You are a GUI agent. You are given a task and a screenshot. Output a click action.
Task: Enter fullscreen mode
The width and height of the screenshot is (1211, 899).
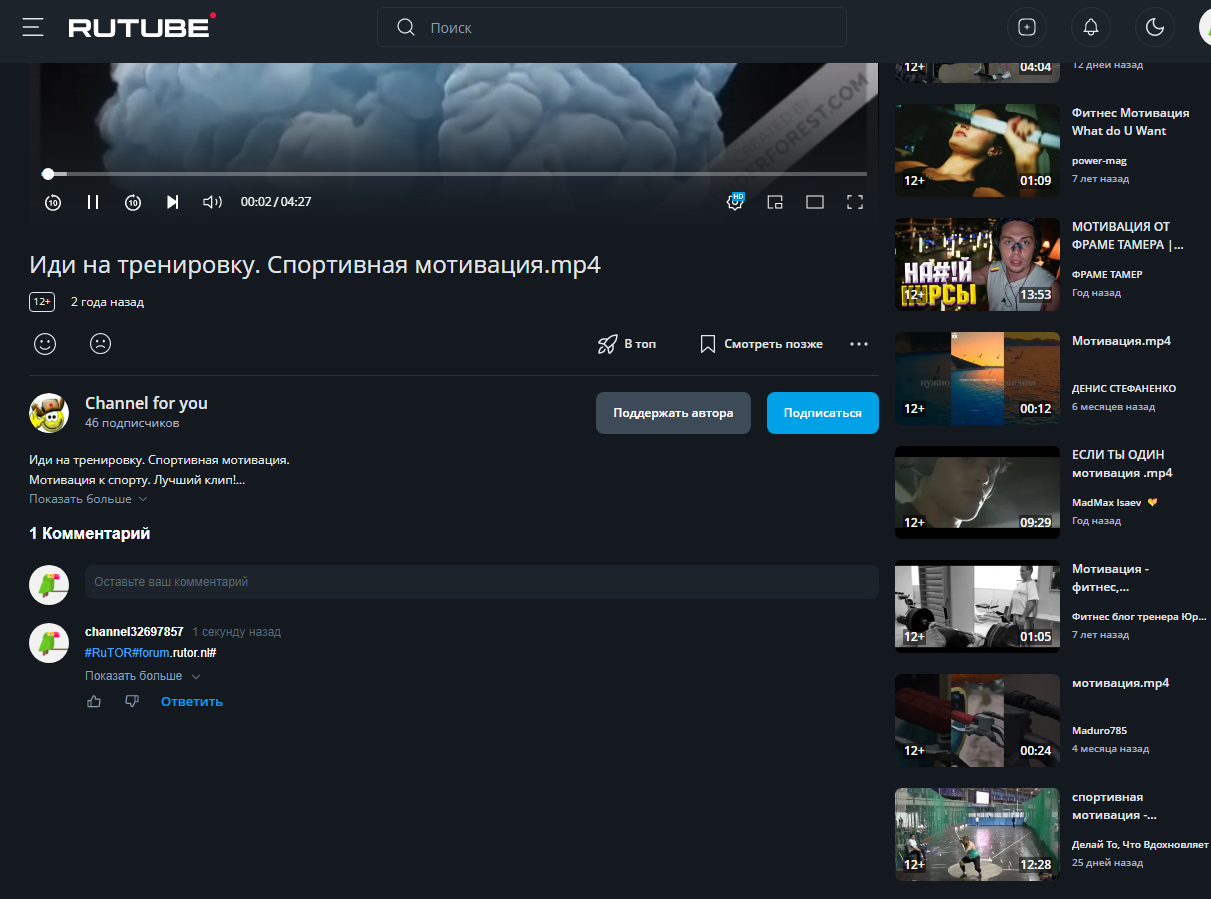(855, 202)
